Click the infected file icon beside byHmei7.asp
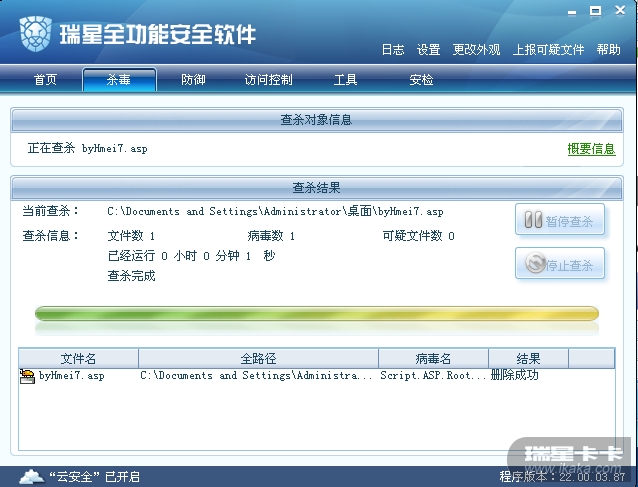The image size is (638, 487). (x=27, y=376)
